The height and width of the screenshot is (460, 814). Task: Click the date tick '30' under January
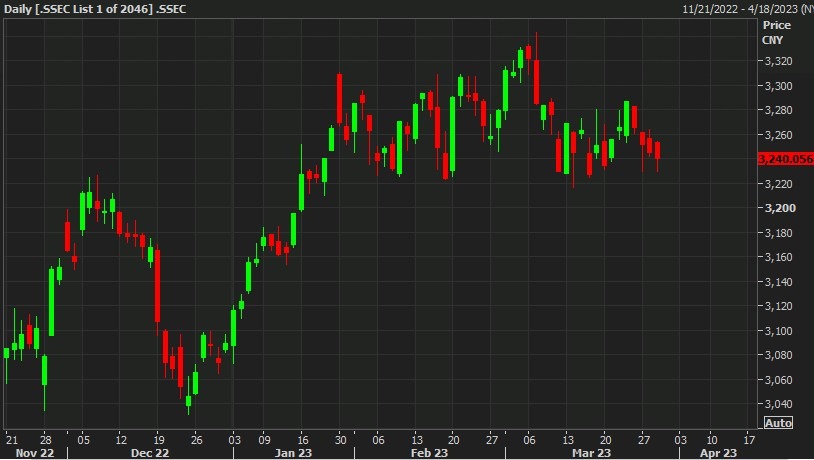pos(340,440)
